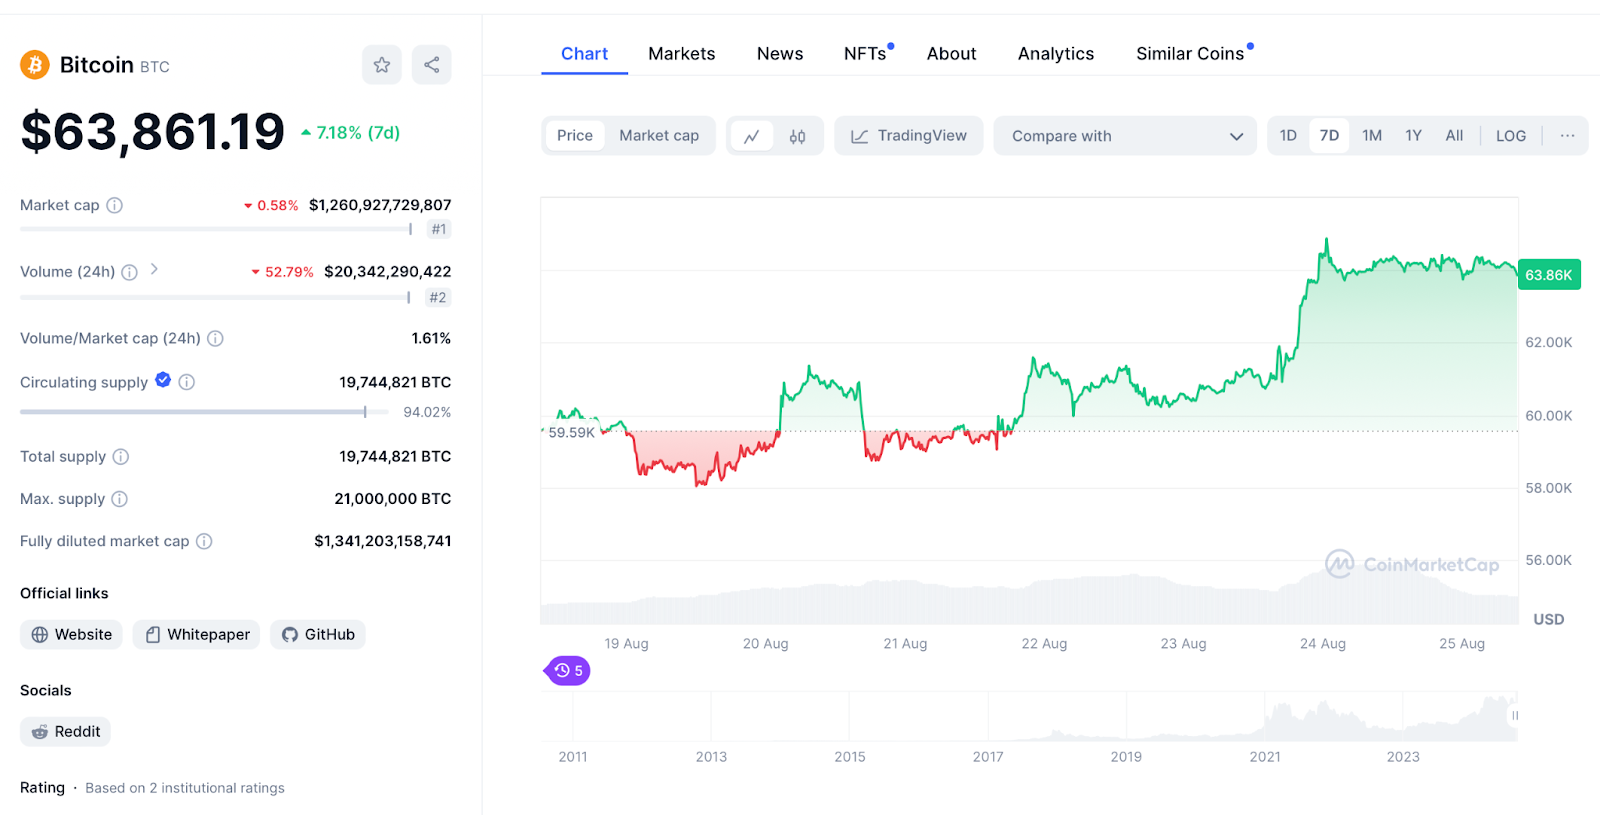Show Total supply info icon
The height and width of the screenshot is (815, 1600).
(121, 456)
